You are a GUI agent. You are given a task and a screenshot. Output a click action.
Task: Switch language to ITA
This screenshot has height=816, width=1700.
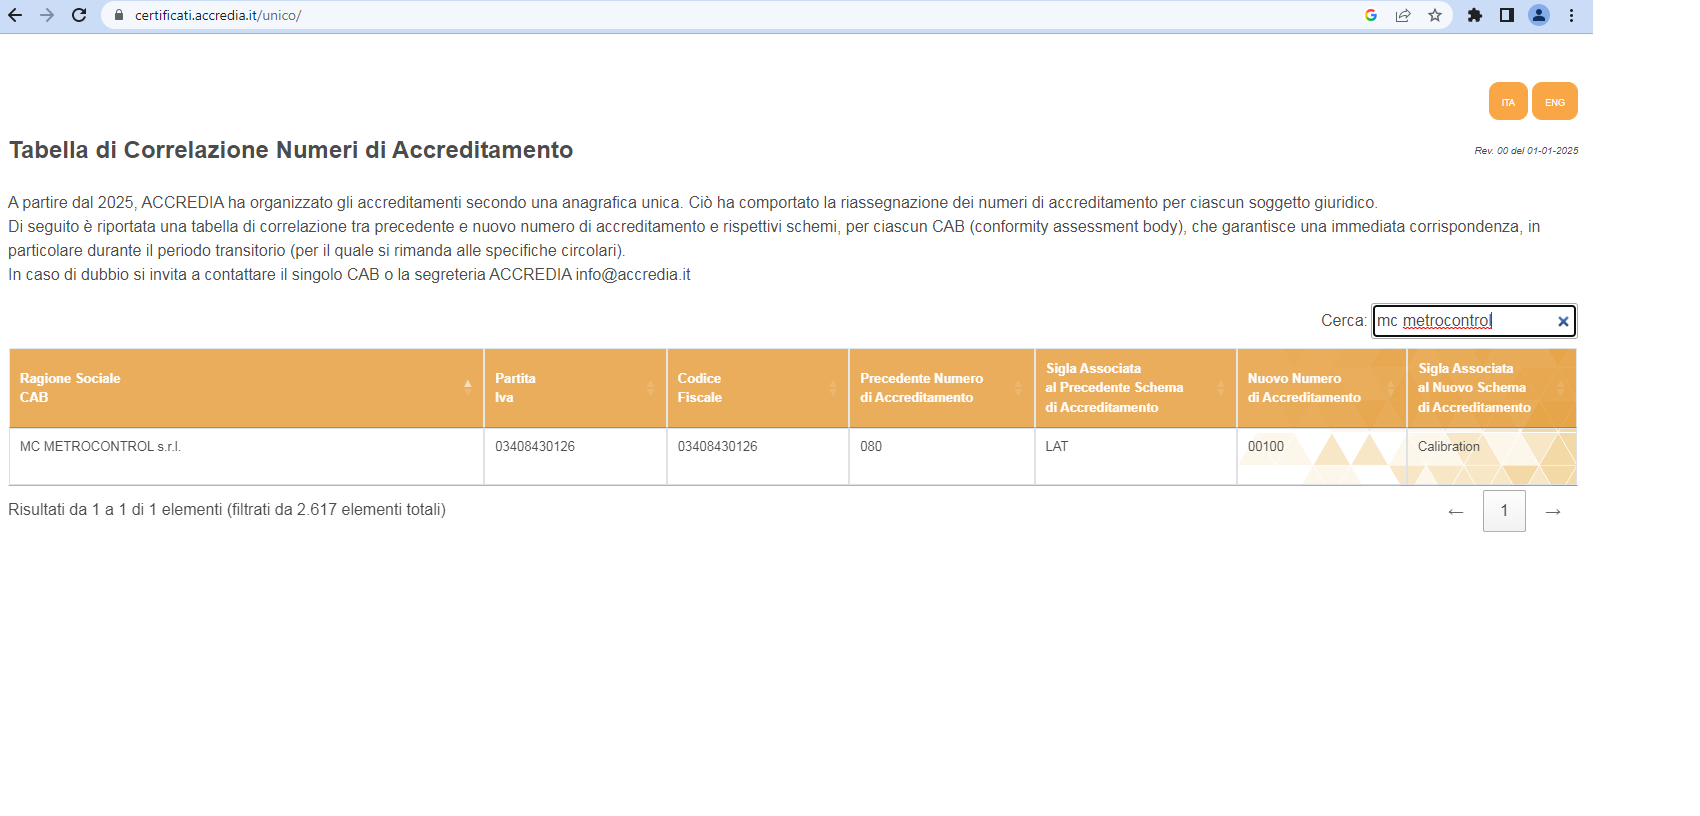point(1508,101)
